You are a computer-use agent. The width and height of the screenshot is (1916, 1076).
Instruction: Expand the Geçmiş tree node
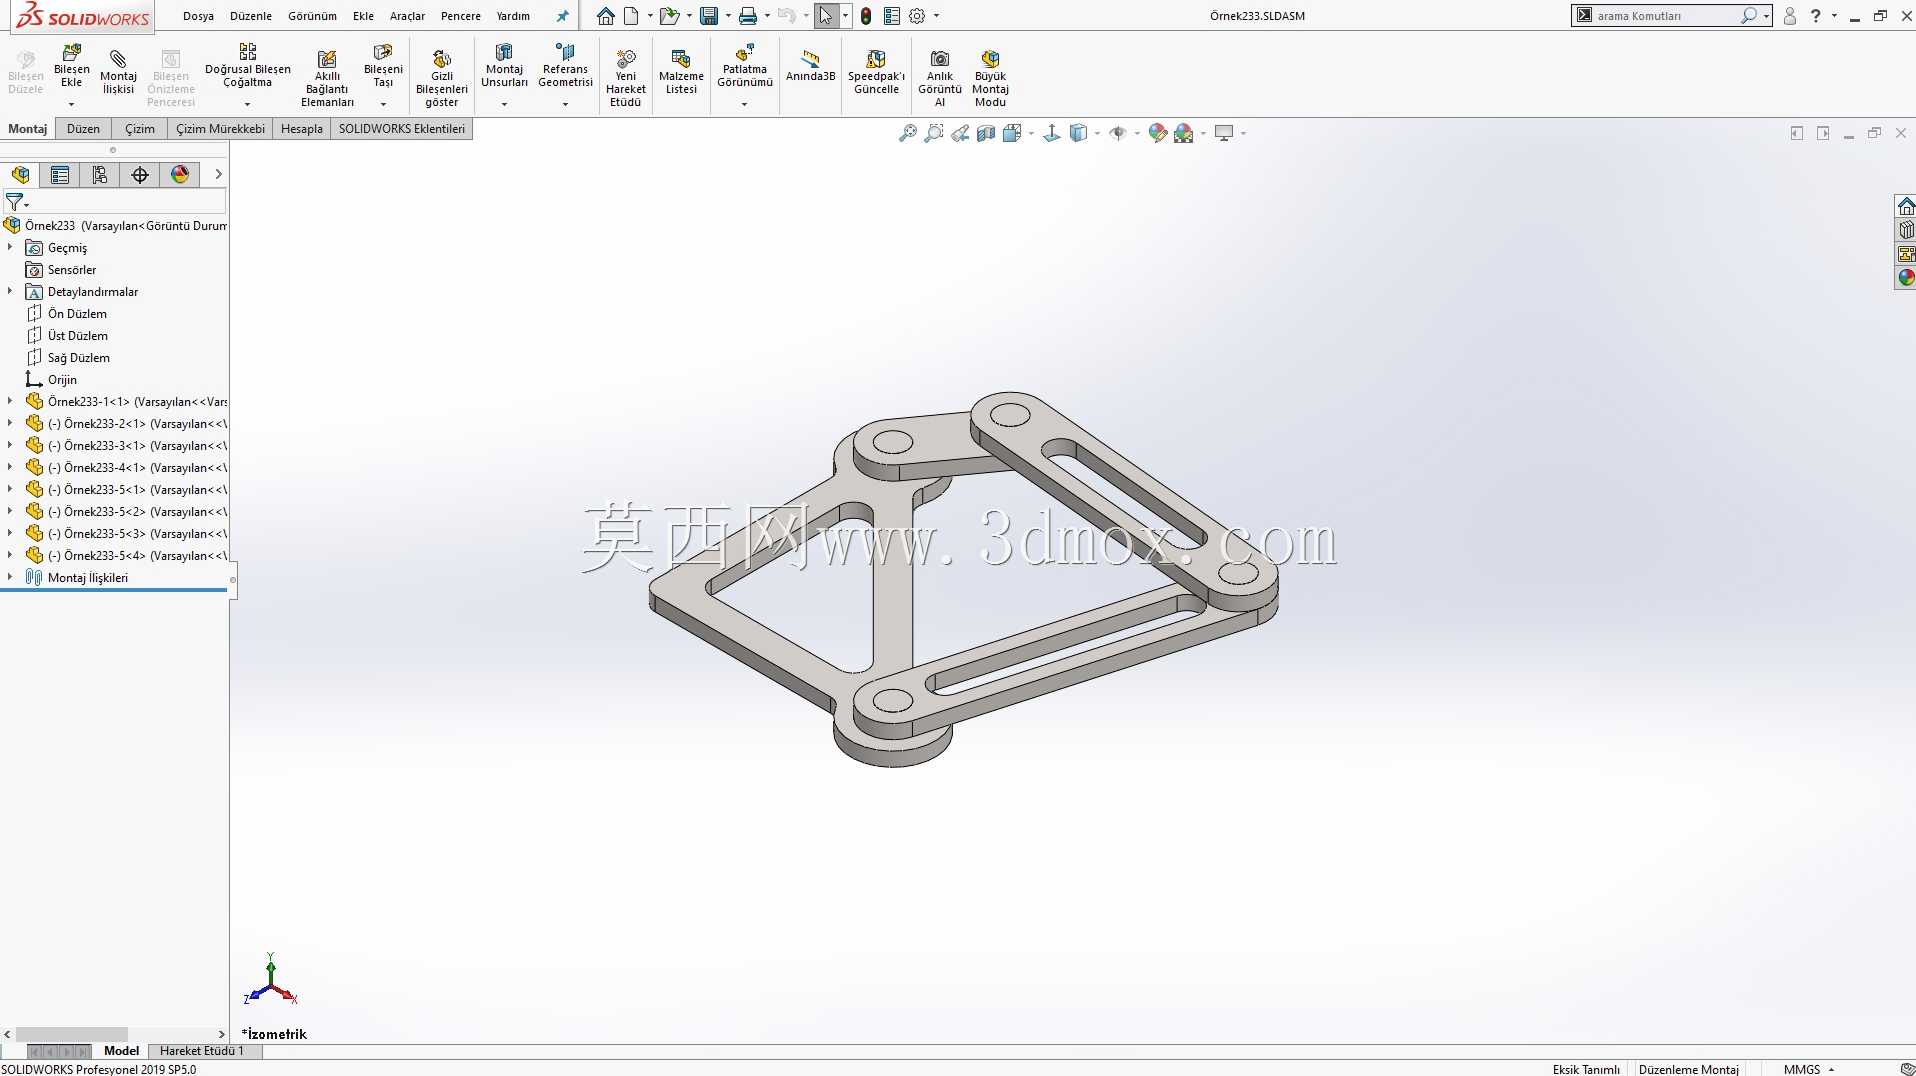click(x=10, y=247)
